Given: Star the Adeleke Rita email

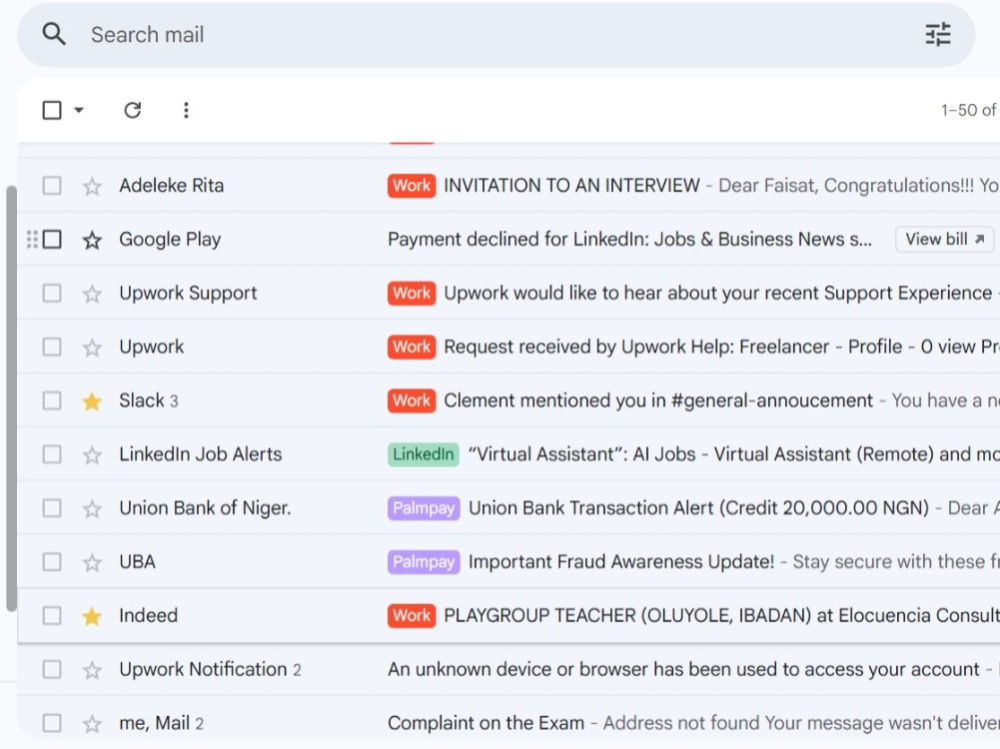Looking at the screenshot, I should pos(92,186).
